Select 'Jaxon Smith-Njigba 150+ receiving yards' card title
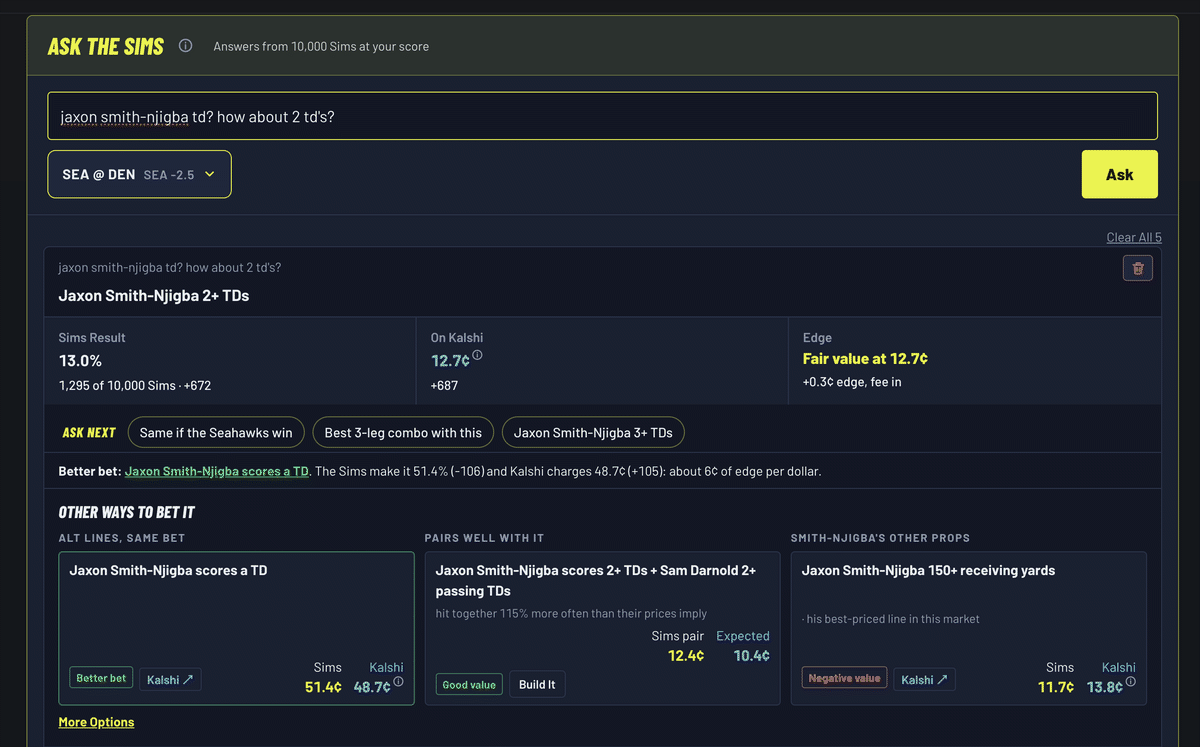1200x747 pixels. [928, 570]
